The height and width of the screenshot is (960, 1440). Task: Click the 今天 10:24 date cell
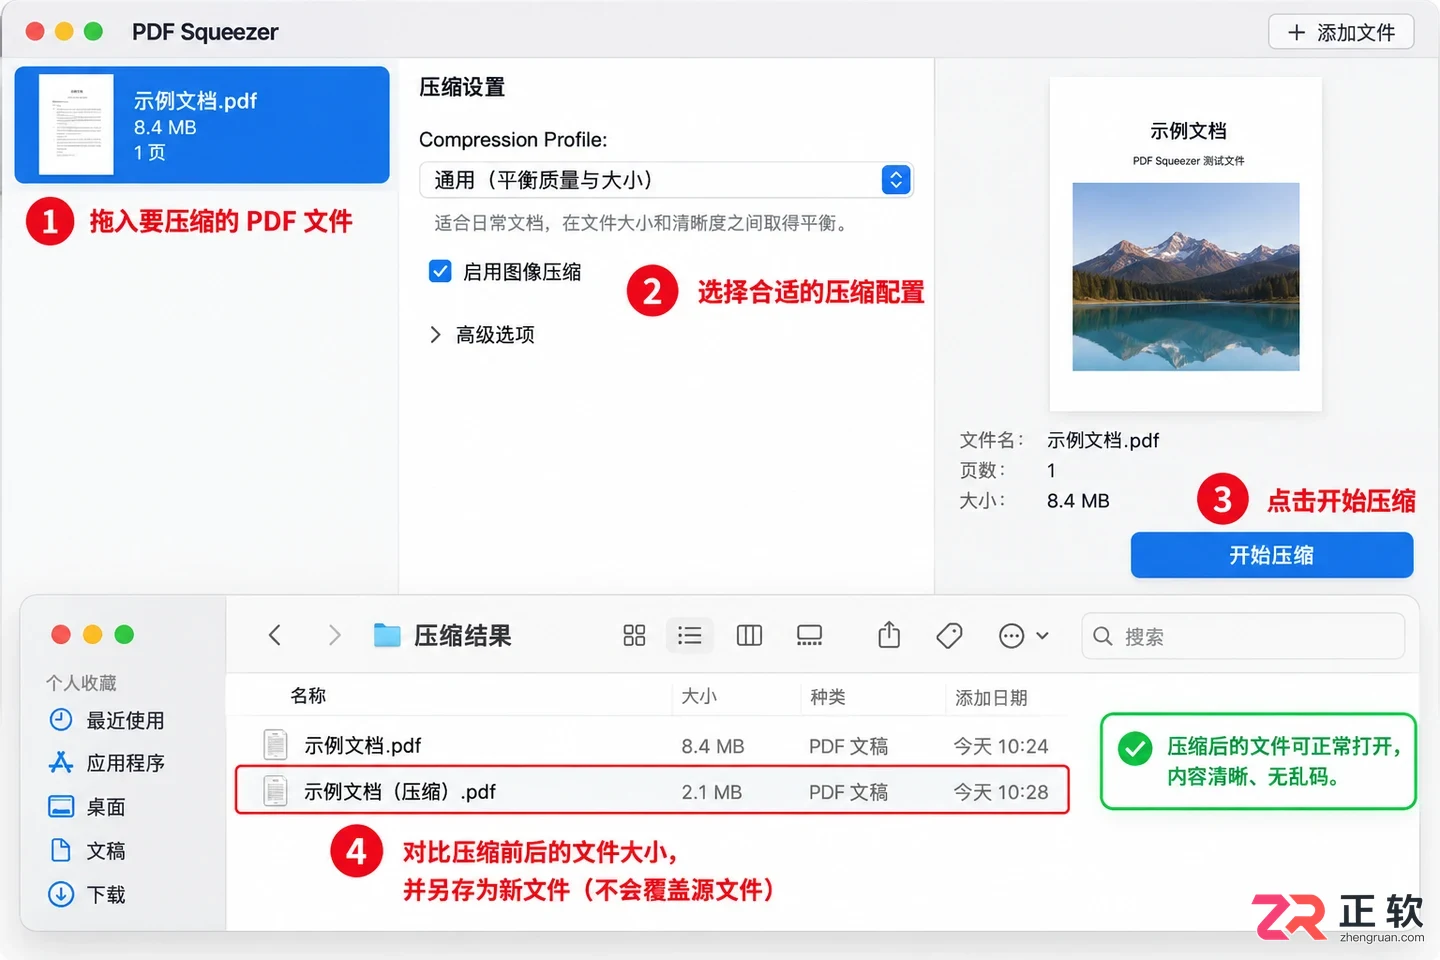(1001, 746)
